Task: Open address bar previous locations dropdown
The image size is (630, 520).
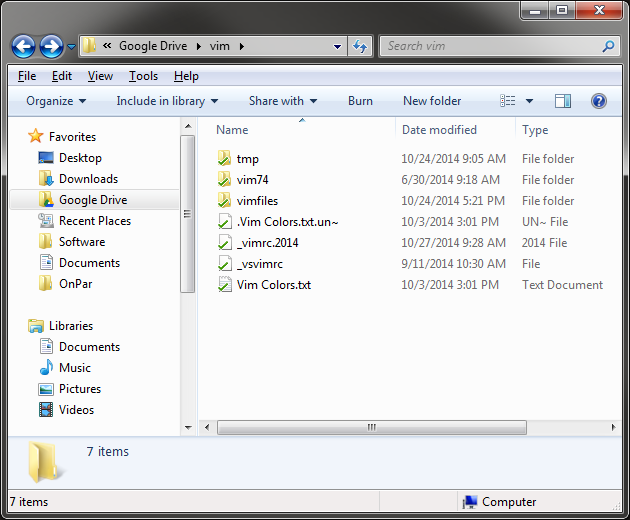Action: click(338, 47)
